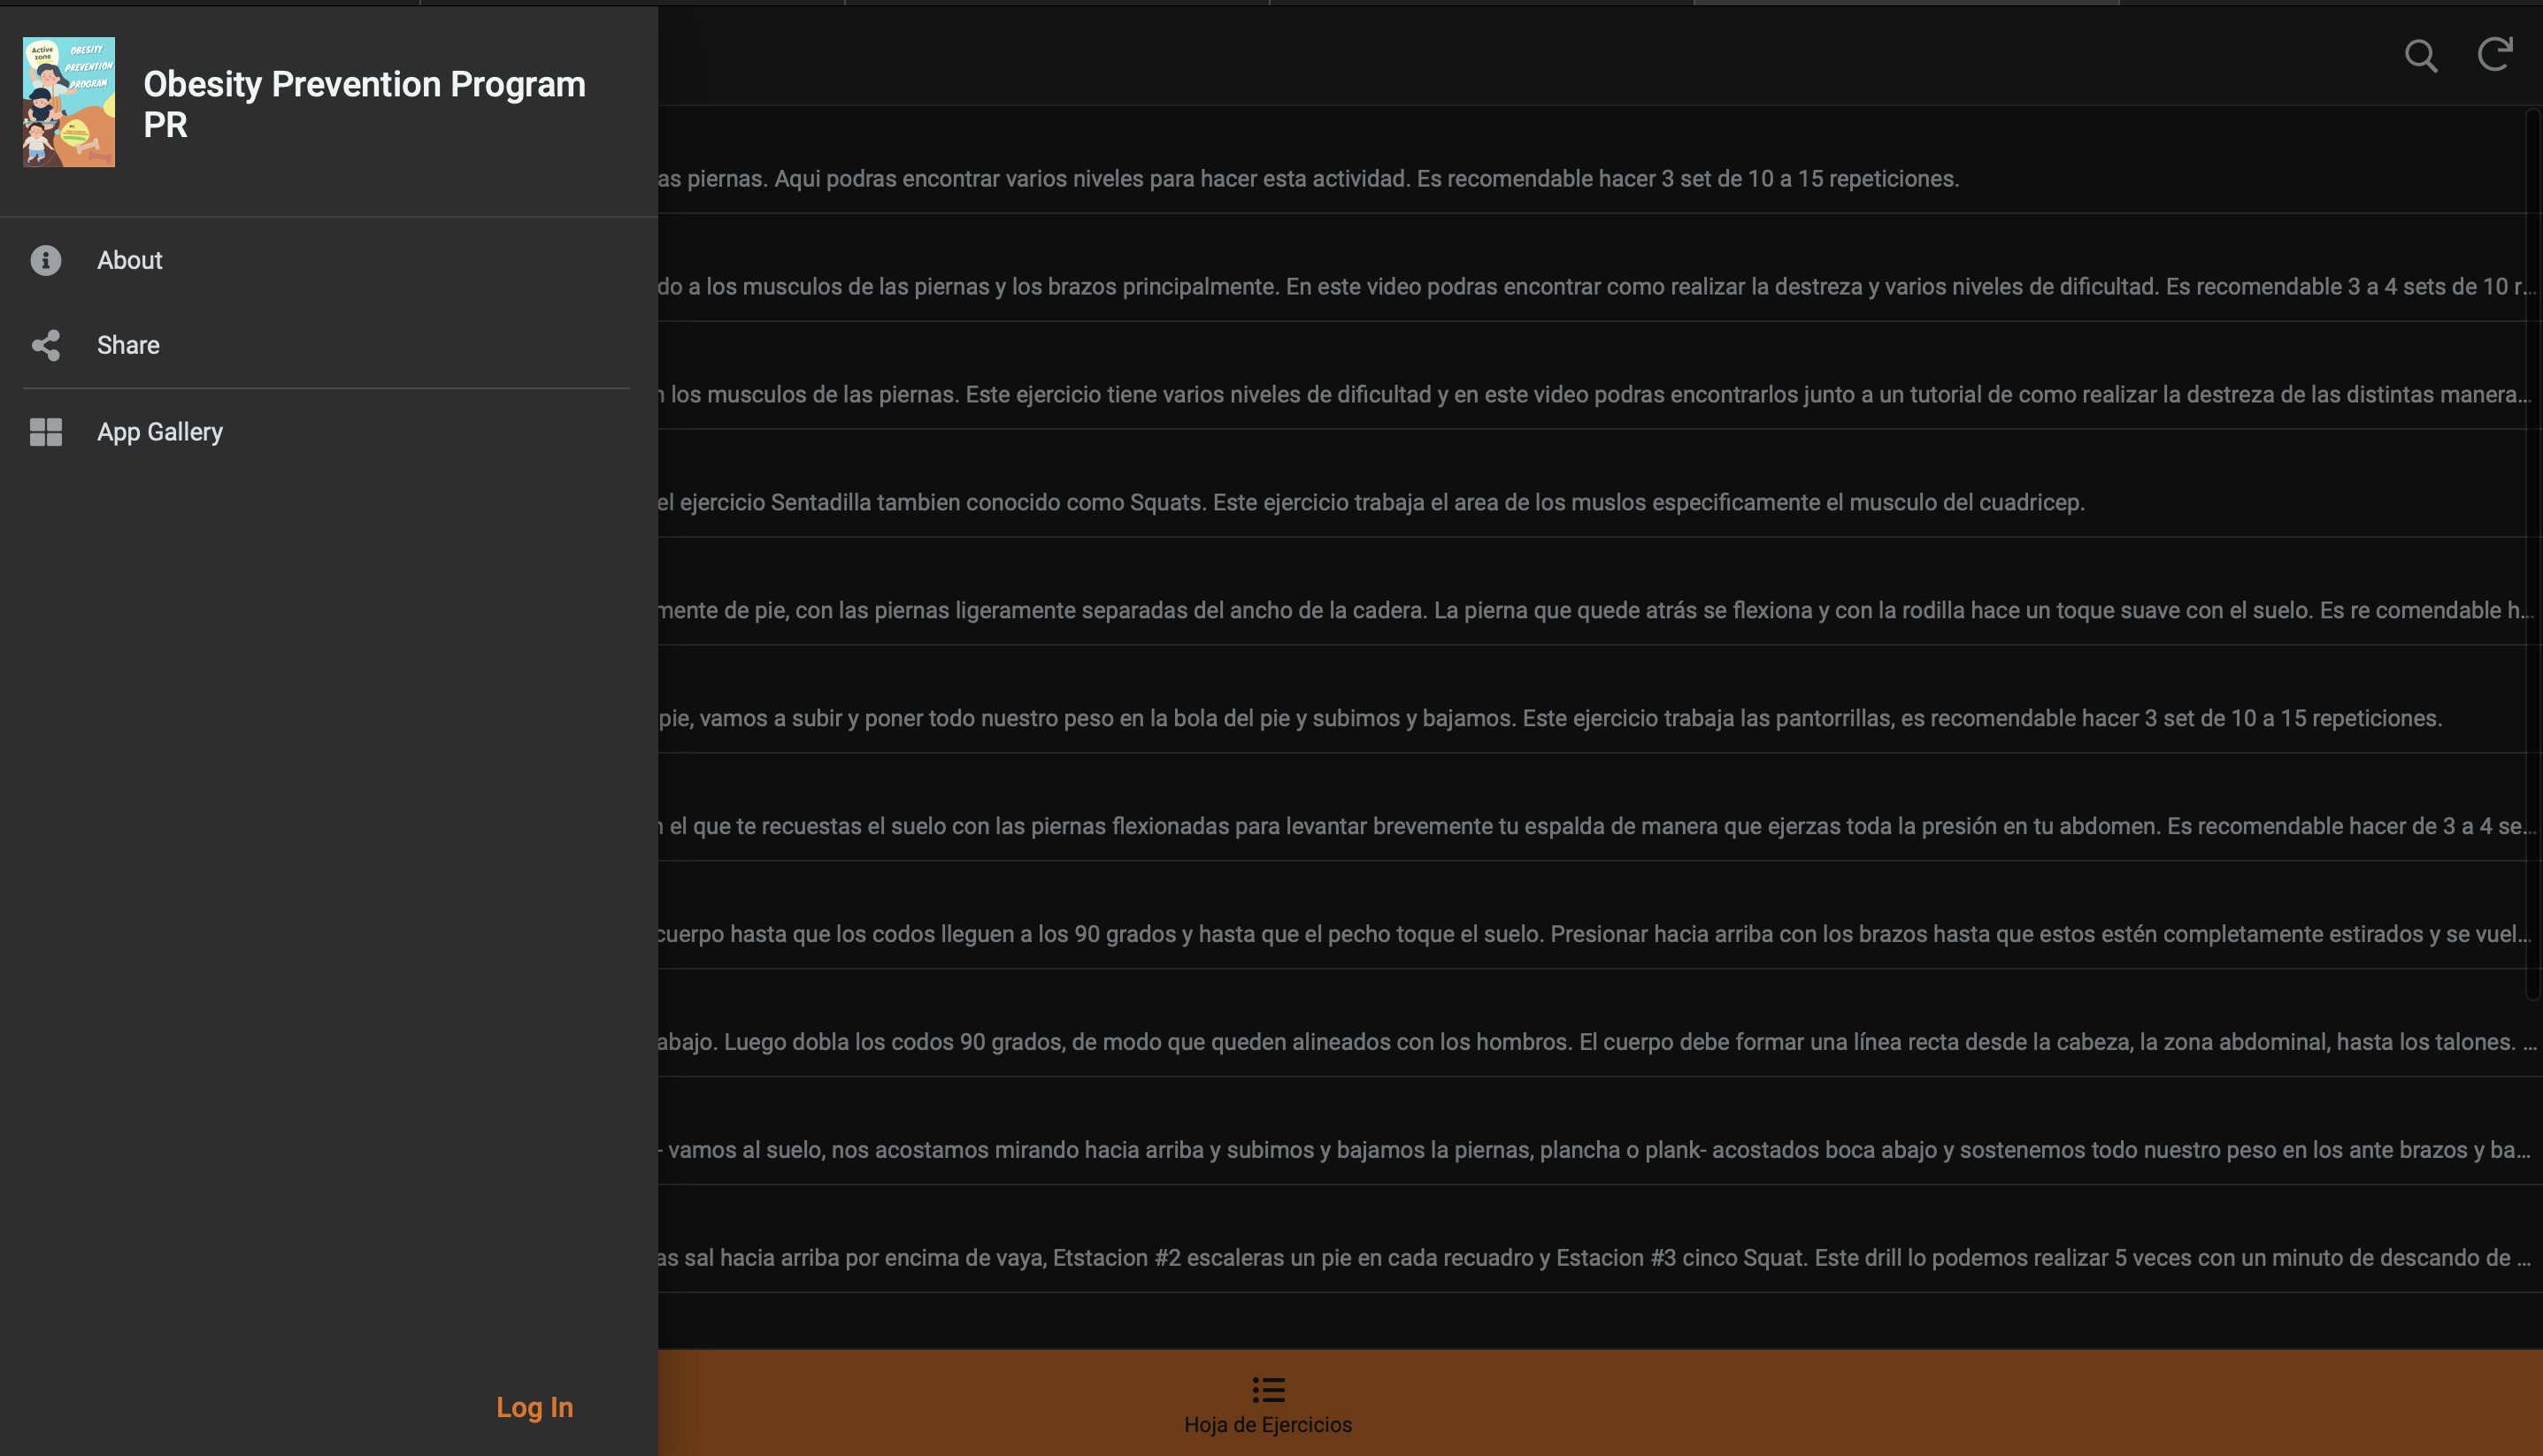Open the Estacion #2 escaleras drill row

(x=1590, y=1257)
